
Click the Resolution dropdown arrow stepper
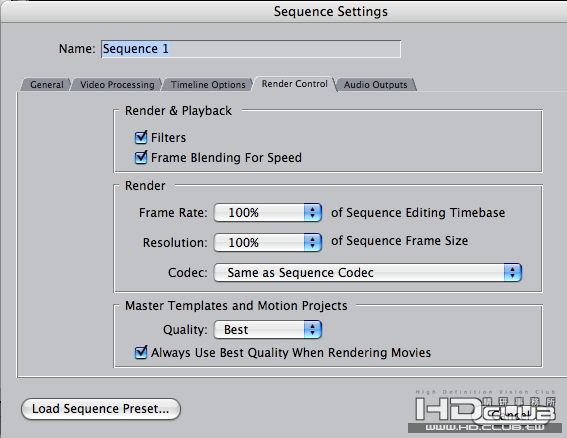(312, 242)
